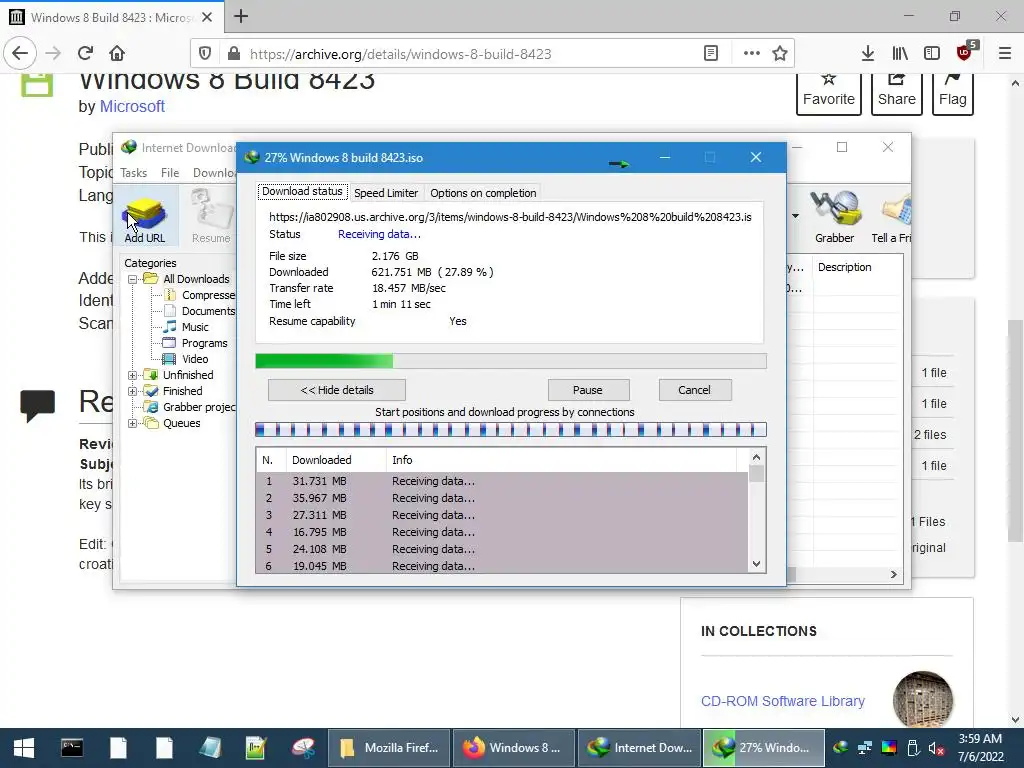
Task: Expand the Finished category node
Action: pos(132,391)
